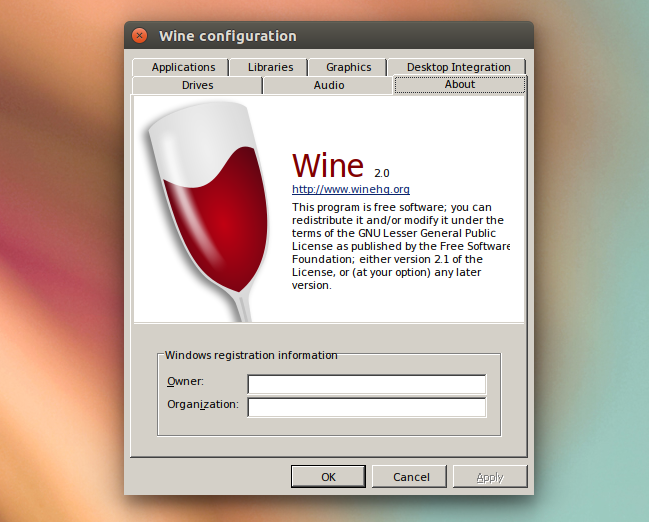
Task: Click the large red Wine heading
Action: coord(327,165)
